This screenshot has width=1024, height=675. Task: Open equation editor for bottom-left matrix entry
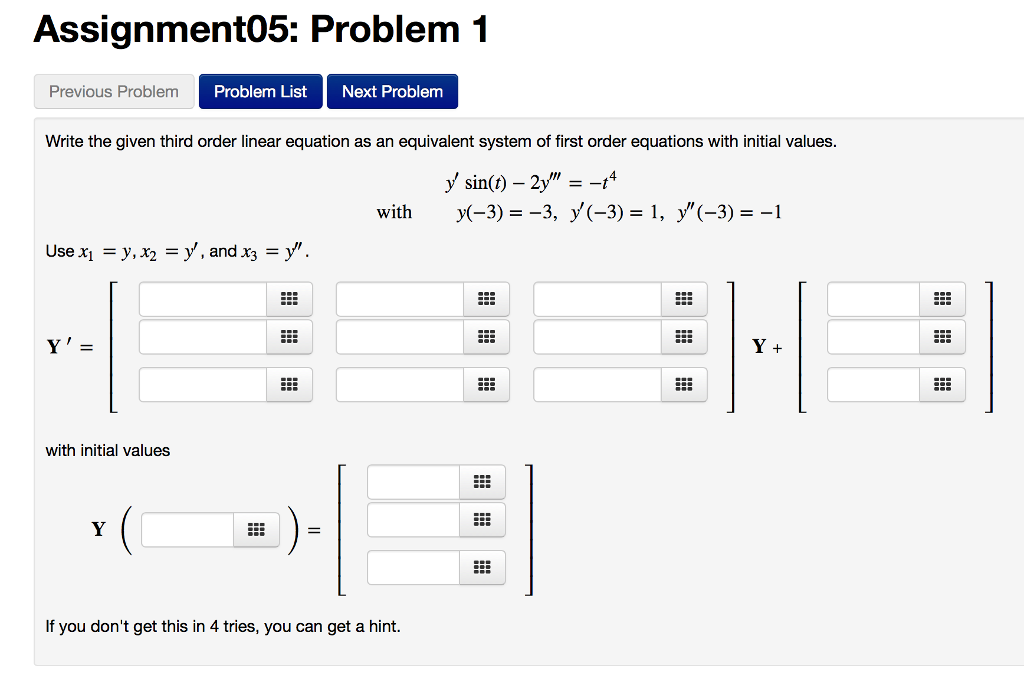tap(289, 384)
